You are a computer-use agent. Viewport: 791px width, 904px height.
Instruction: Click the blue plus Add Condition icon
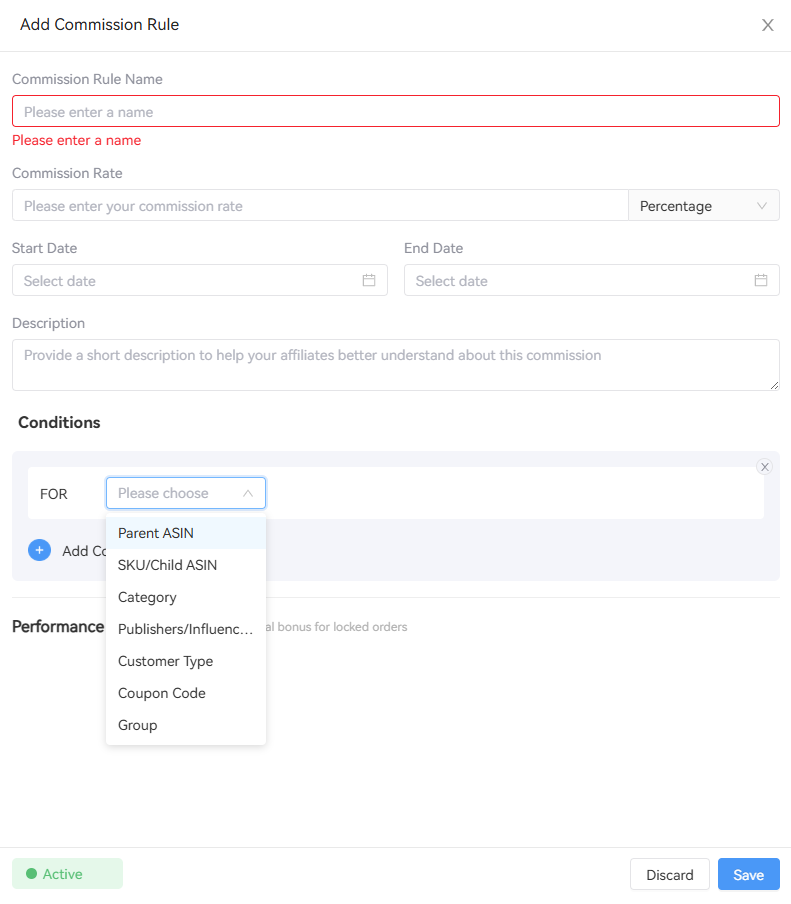tap(39, 551)
